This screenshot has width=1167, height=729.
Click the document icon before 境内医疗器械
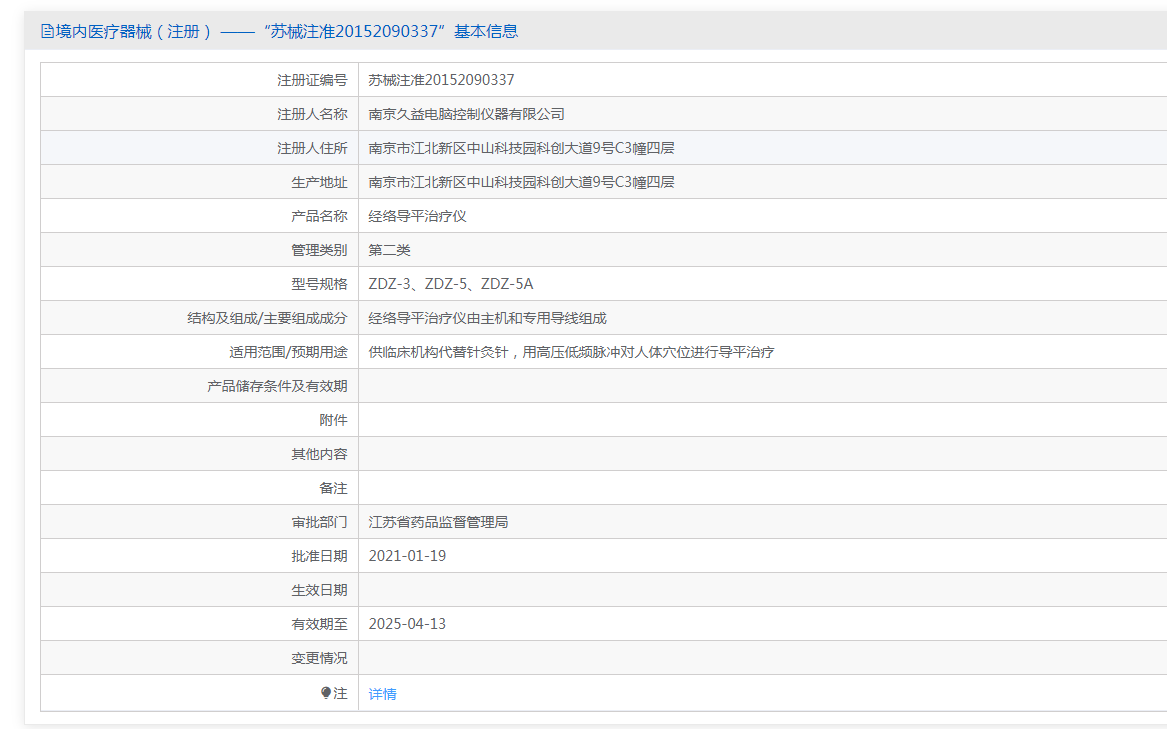[x=47, y=31]
